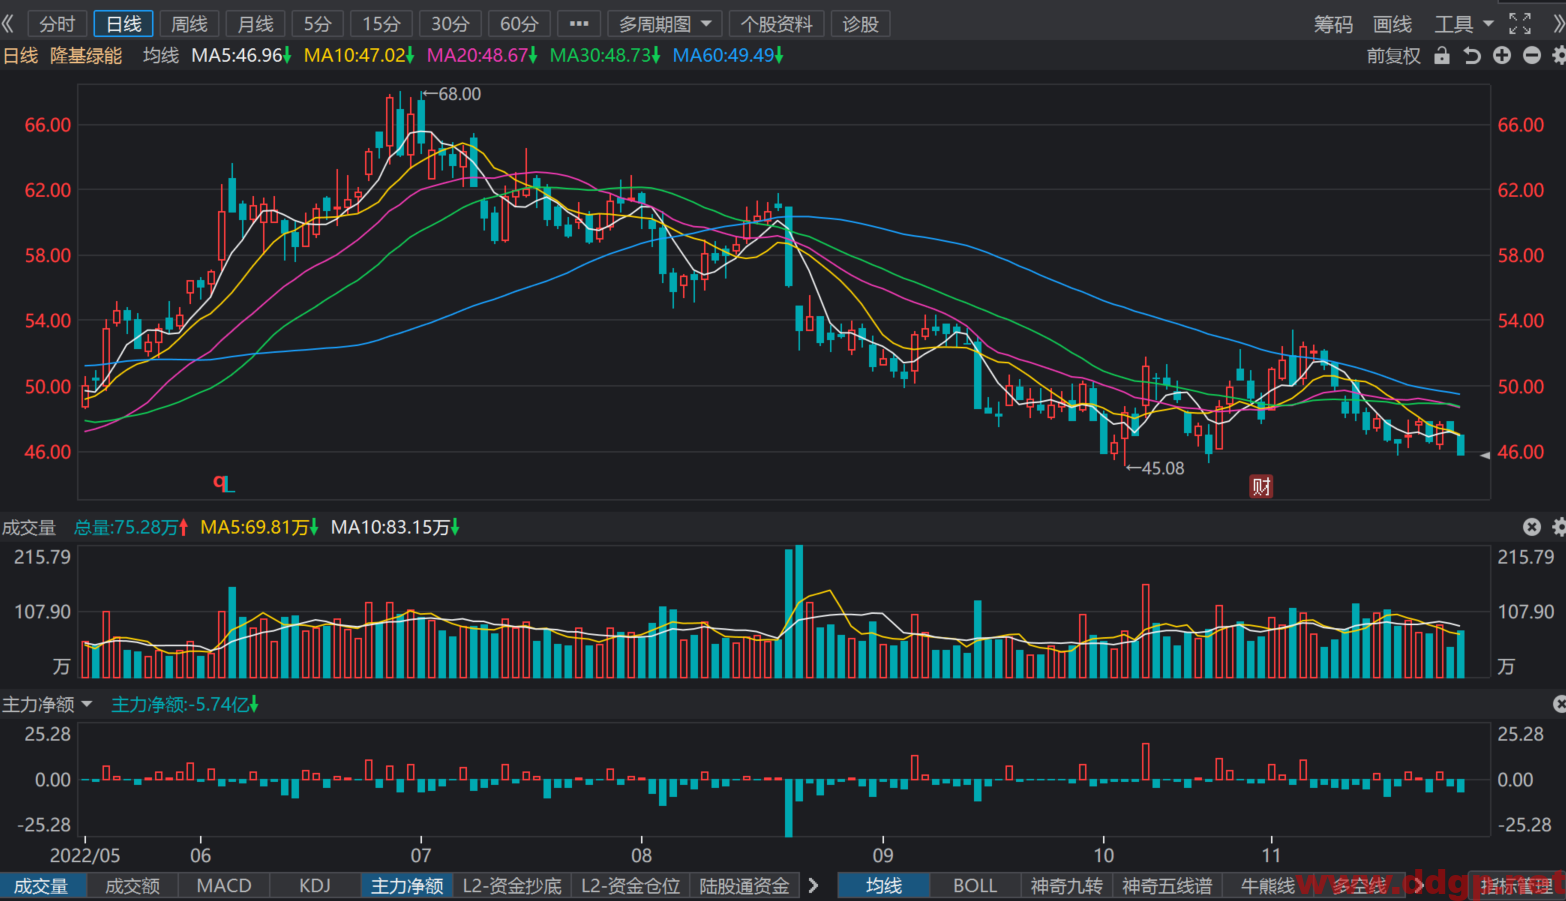Click the 45.08 low price label

pos(1163,468)
